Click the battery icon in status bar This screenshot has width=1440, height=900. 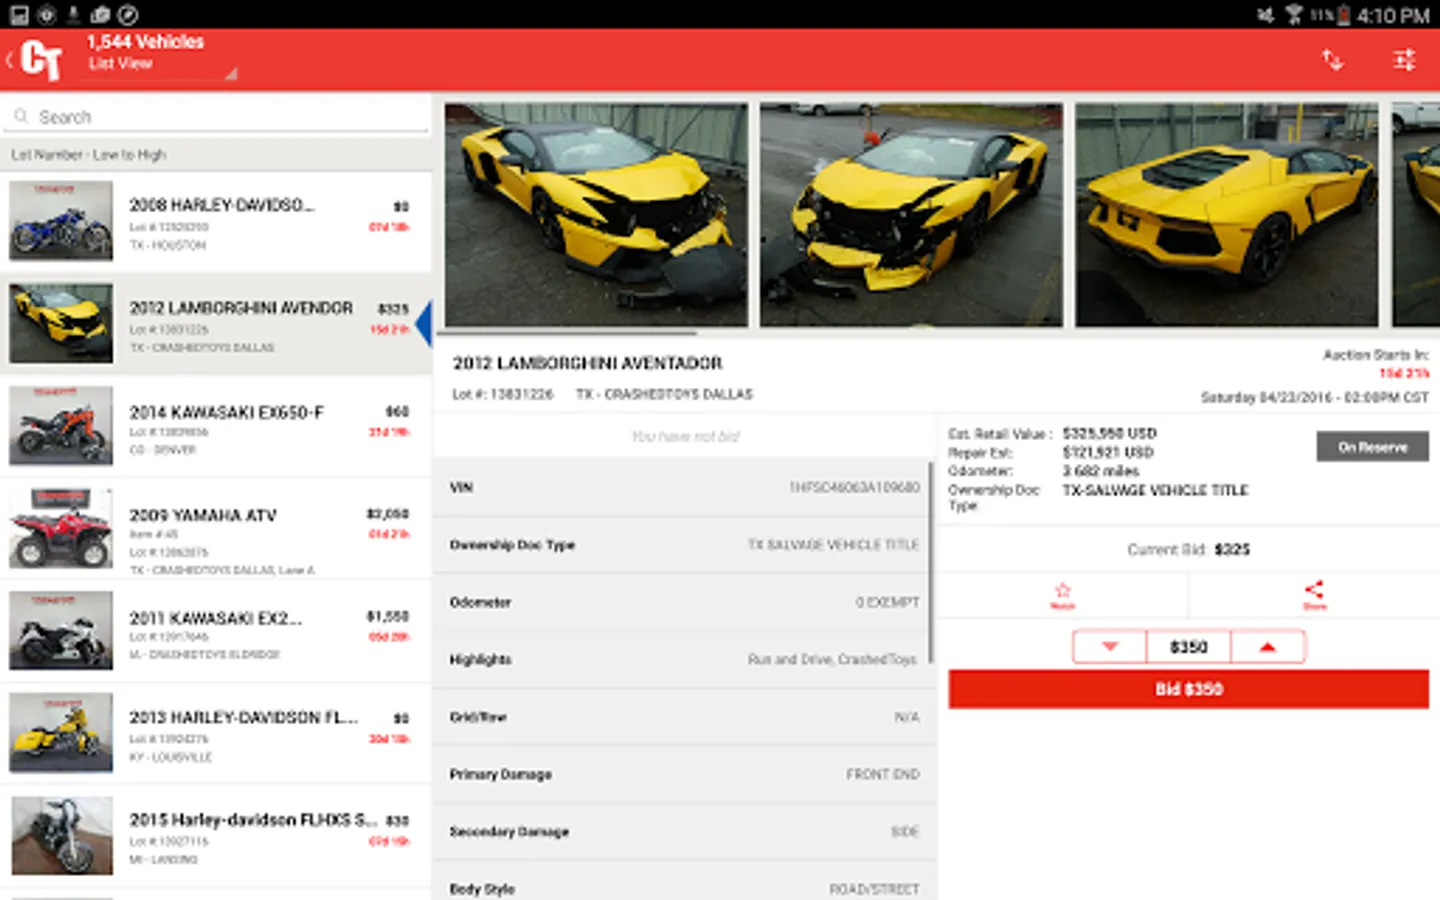point(1344,15)
